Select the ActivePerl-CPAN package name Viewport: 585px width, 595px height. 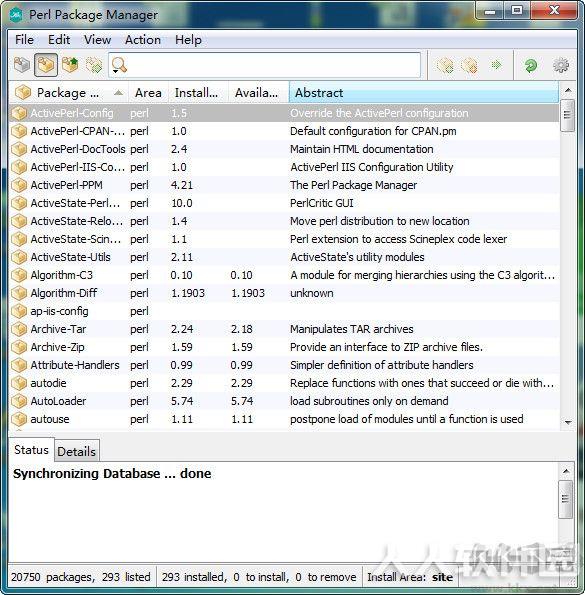click(x=77, y=131)
